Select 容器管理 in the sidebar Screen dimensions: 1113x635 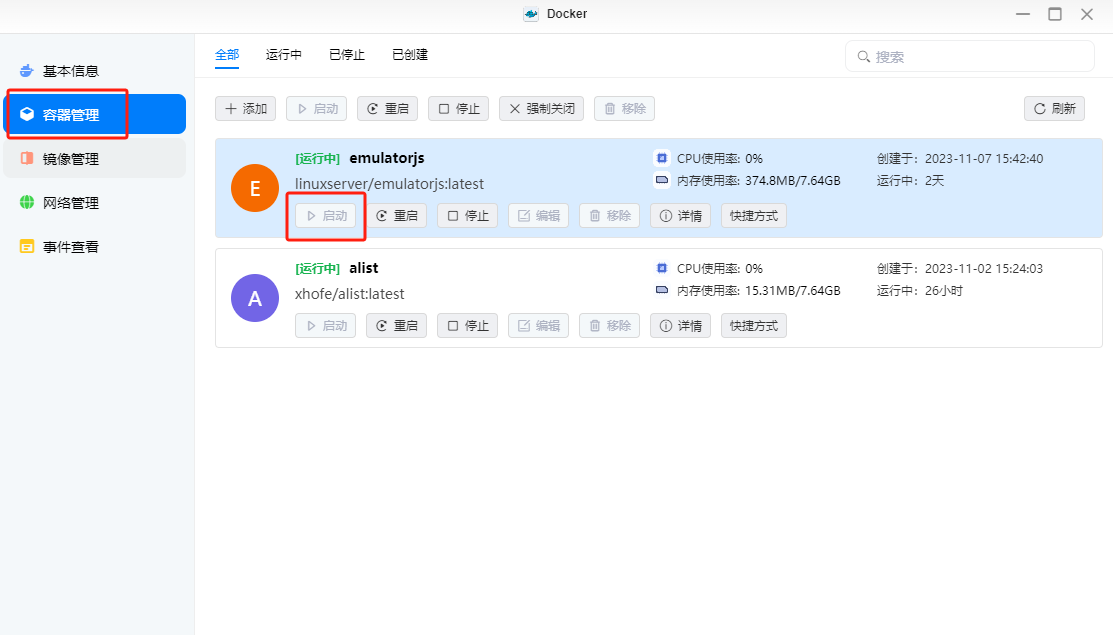[95, 114]
